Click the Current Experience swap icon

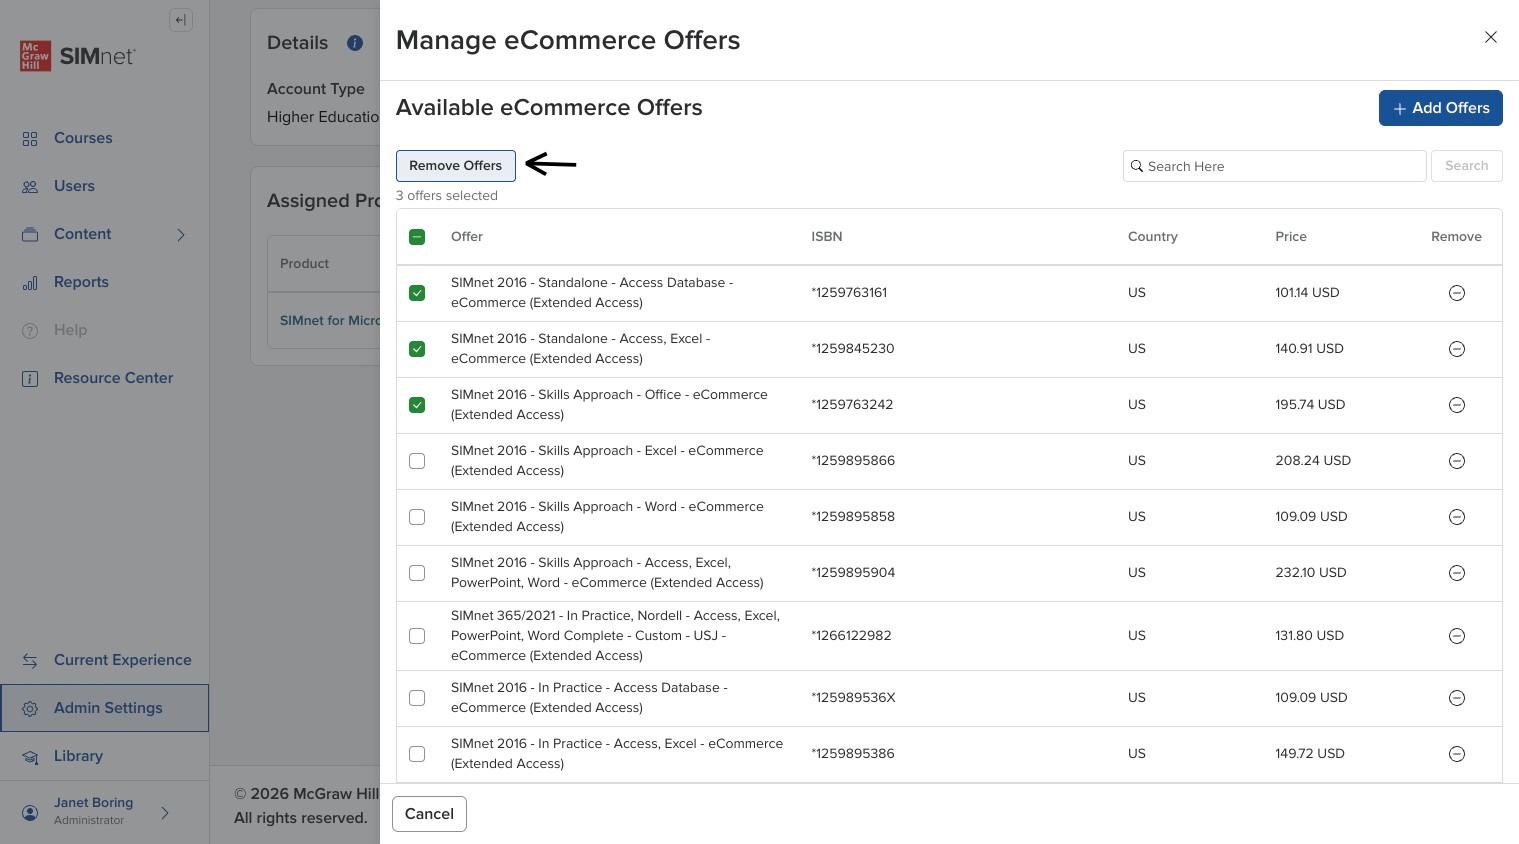(x=30, y=661)
